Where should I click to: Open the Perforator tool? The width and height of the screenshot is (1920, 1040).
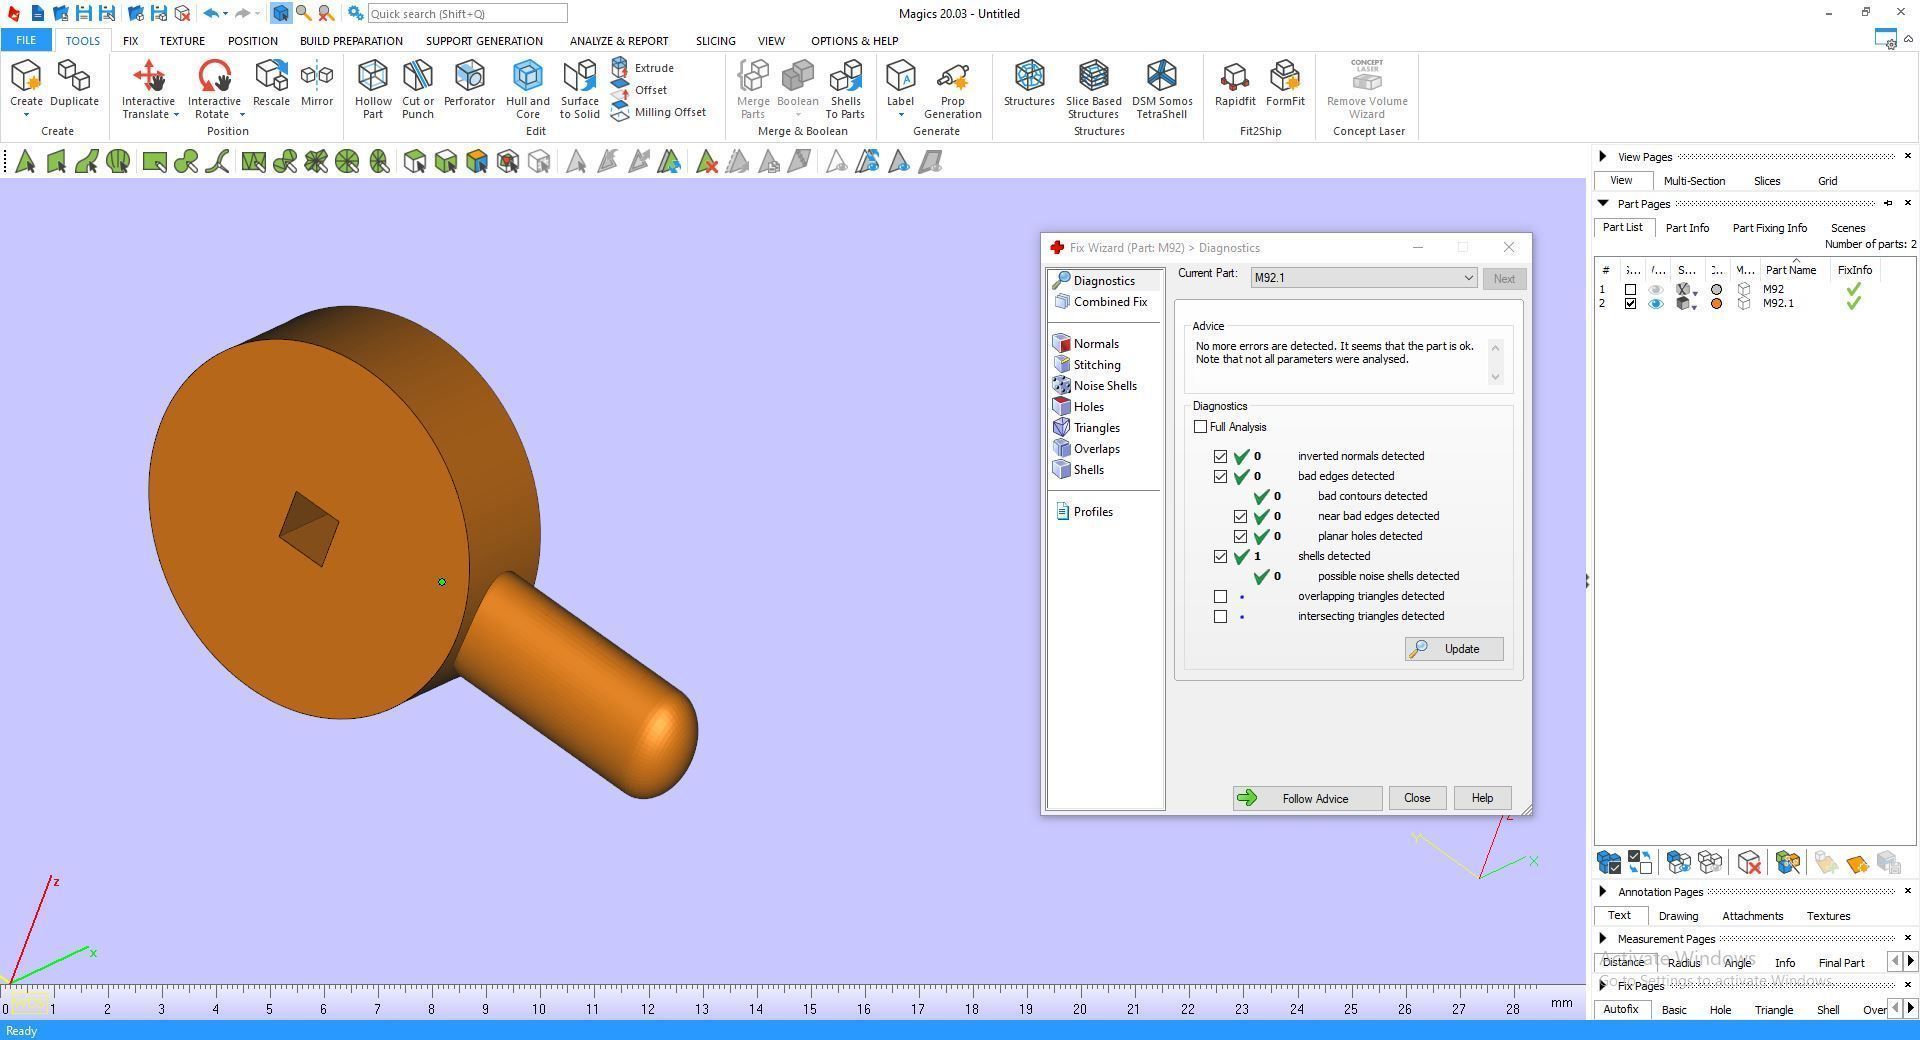[469, 83]
